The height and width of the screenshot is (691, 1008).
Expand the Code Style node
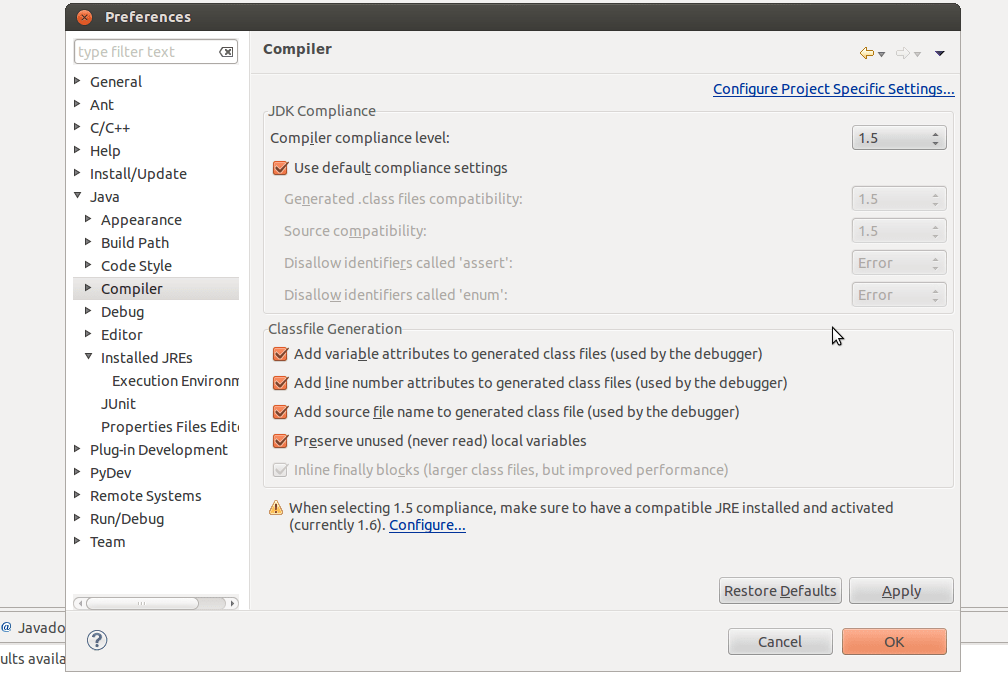[x=88, y=265]
